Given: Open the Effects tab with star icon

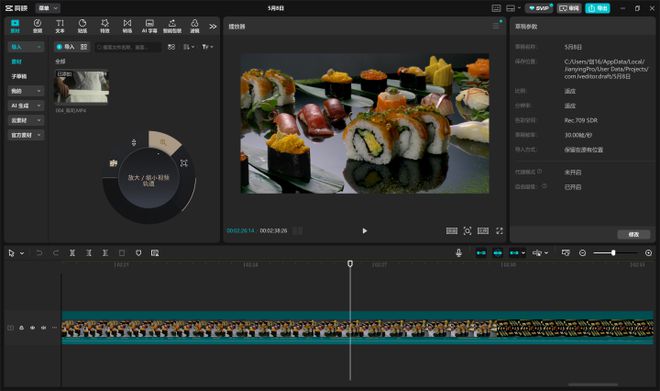Looking at the screenshot, I should point(105,26).
